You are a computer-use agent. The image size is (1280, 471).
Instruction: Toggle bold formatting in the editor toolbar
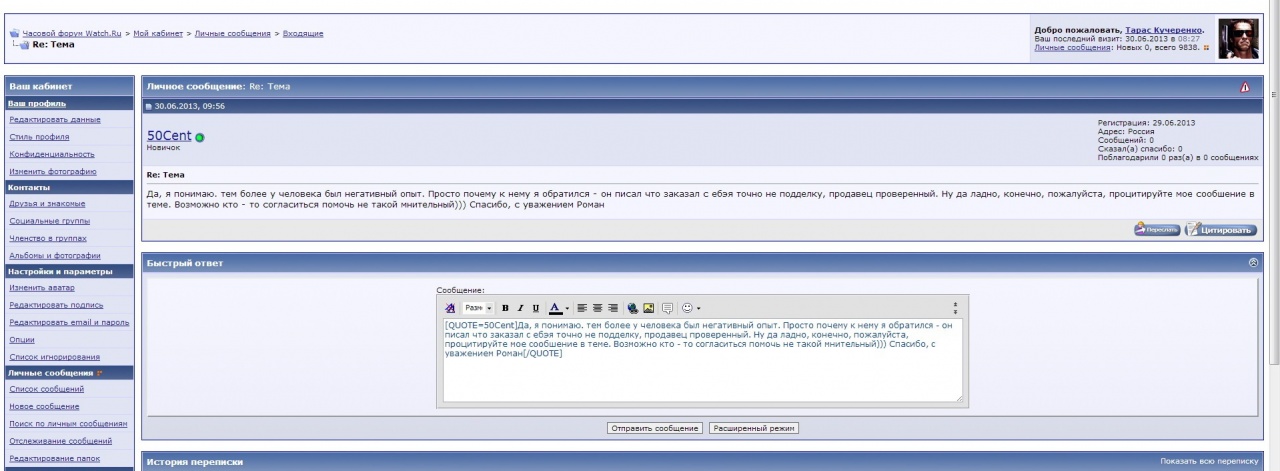tap(505, 307)
